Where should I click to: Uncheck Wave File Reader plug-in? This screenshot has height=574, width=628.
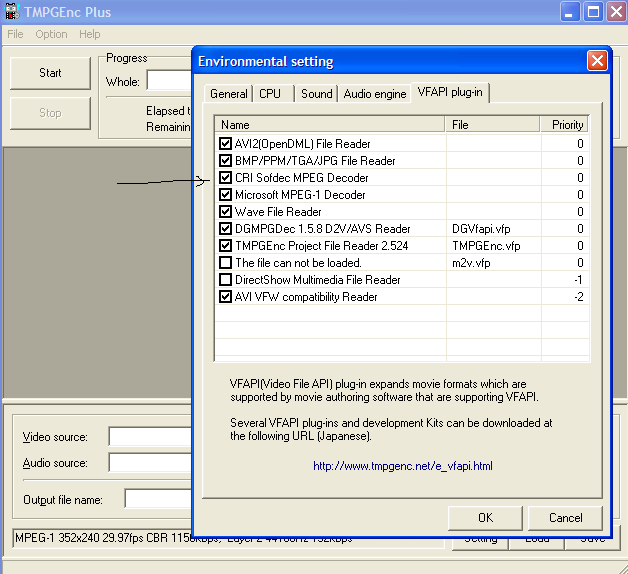point(225,211)
